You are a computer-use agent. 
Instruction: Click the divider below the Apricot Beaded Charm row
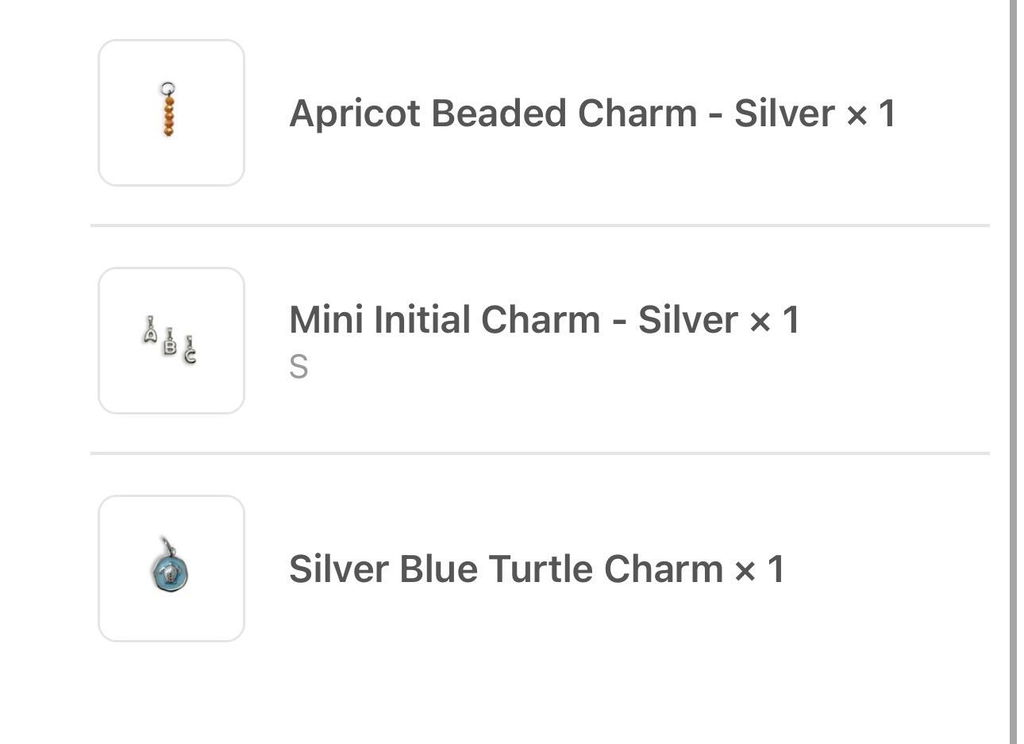click(540, 226)
